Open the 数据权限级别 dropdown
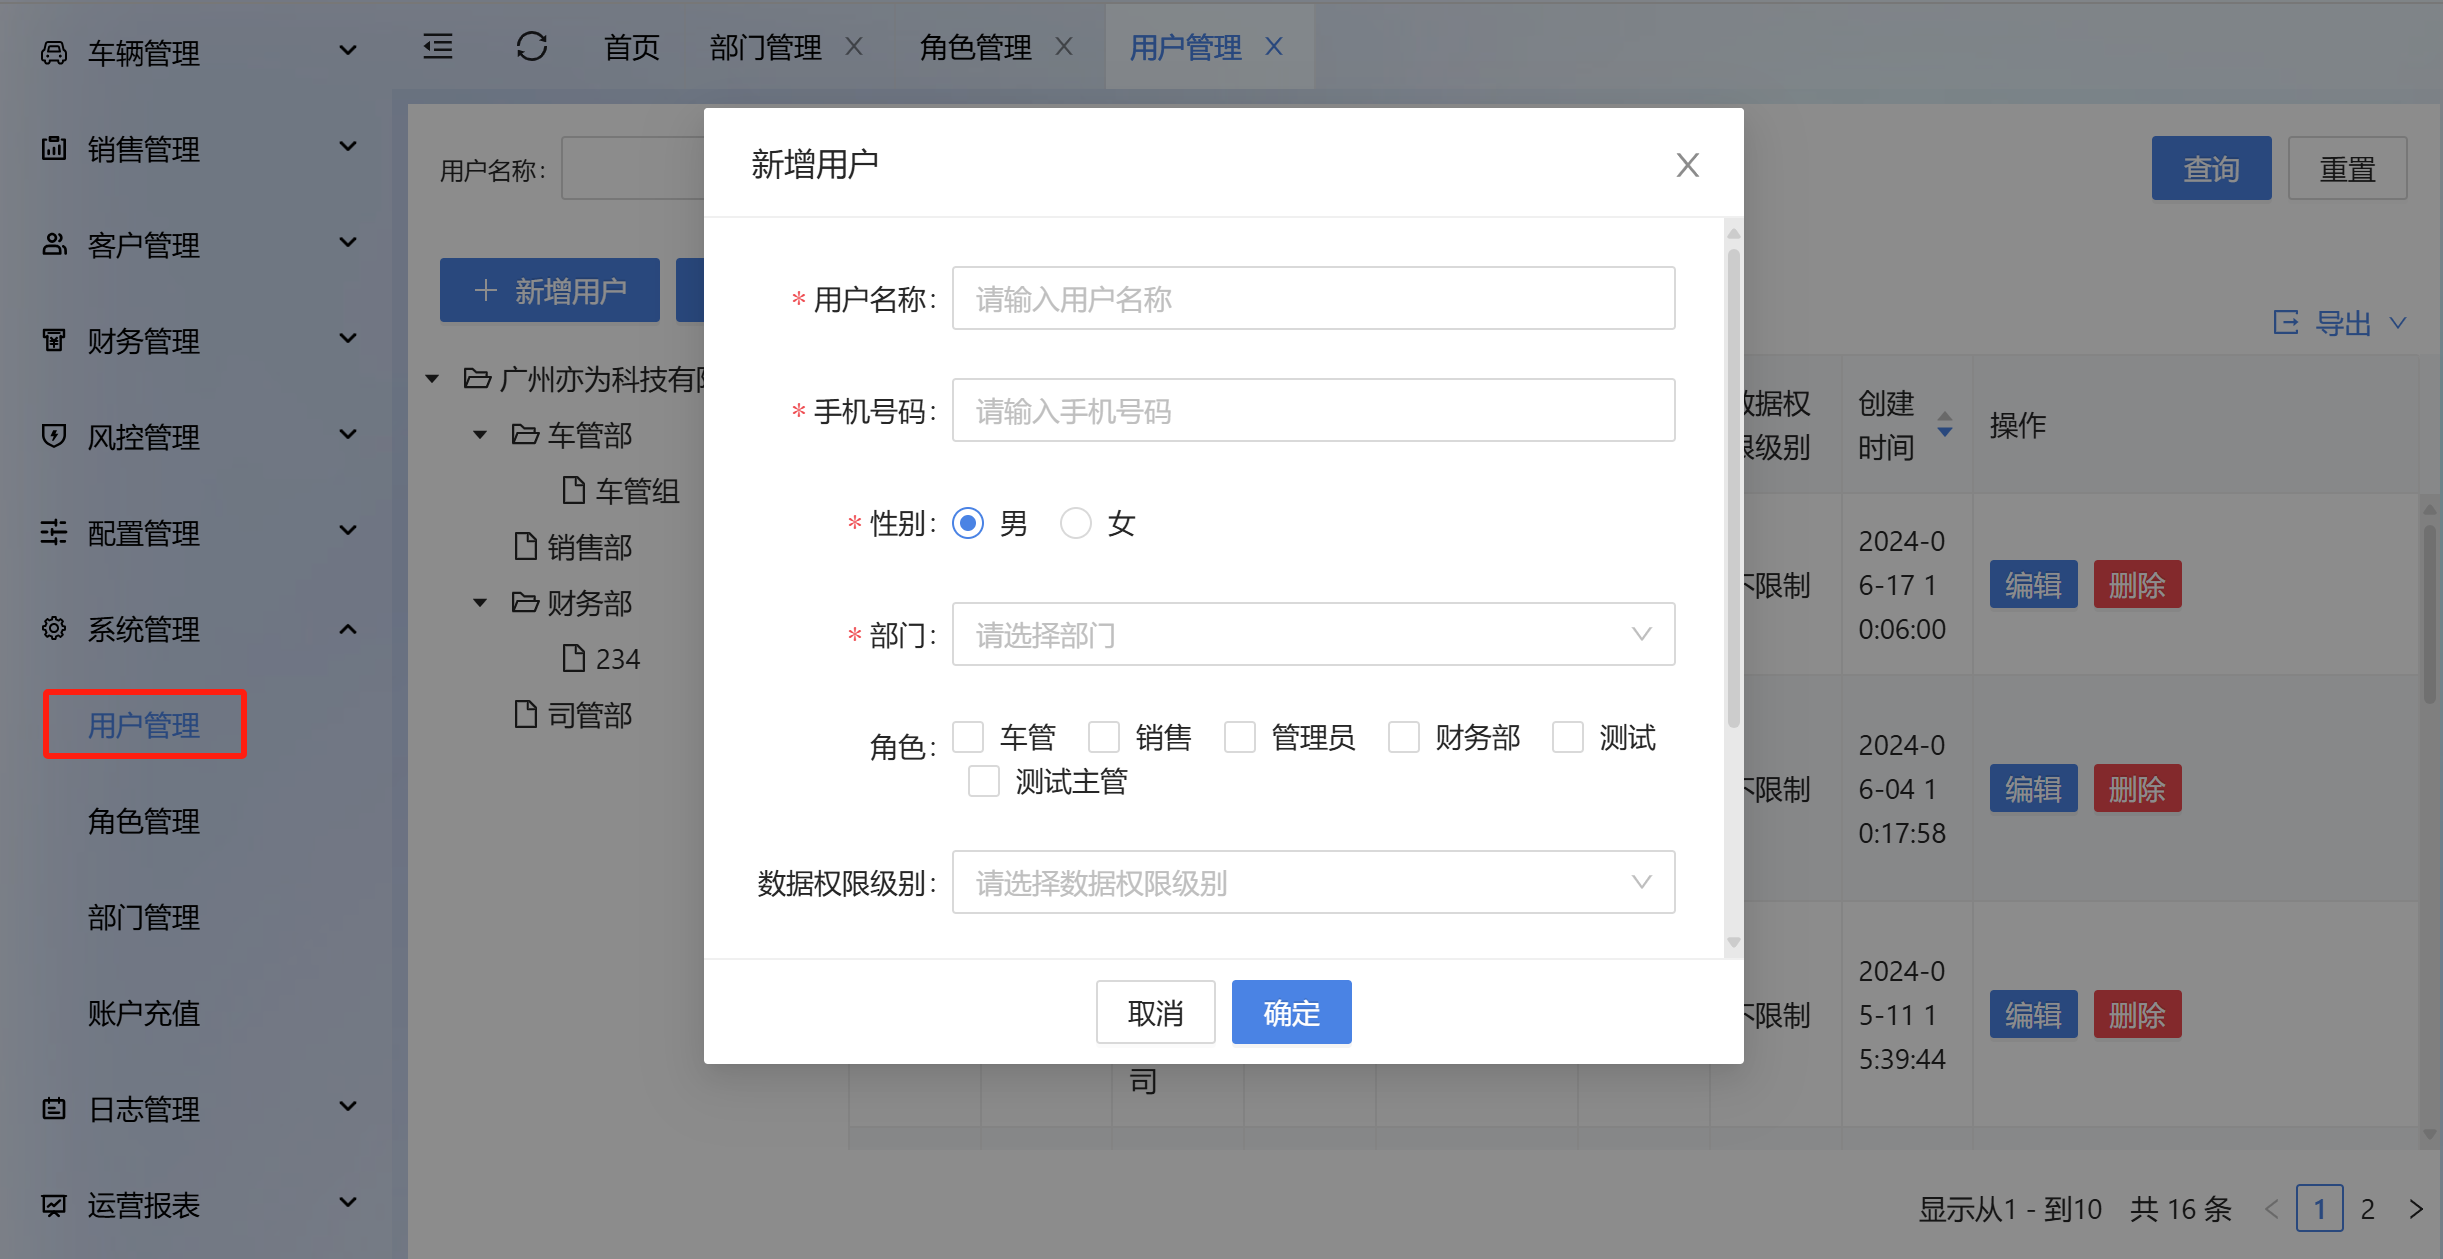The width and height of the screenshot is (2443, 1259). tap(1313, 882)
